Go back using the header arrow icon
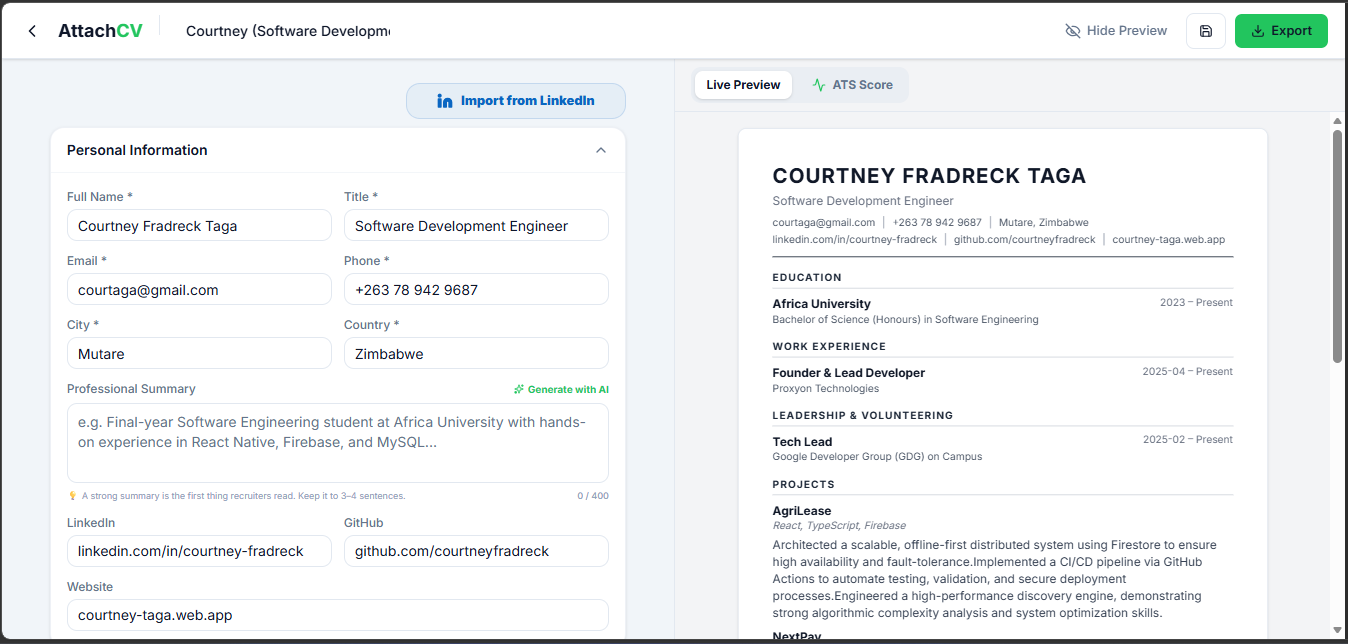 point(32,31)
